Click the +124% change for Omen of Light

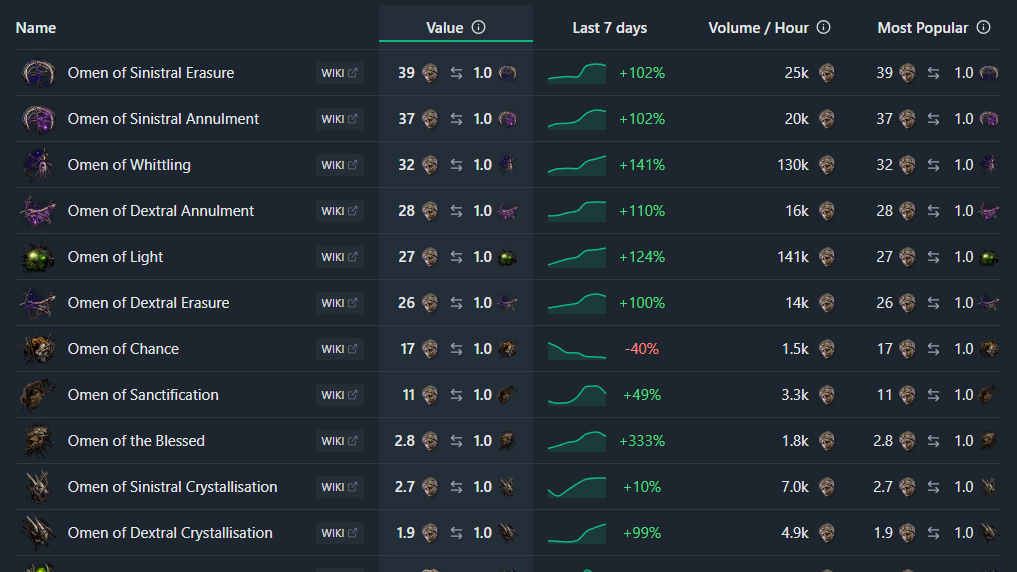coord(641,257)
